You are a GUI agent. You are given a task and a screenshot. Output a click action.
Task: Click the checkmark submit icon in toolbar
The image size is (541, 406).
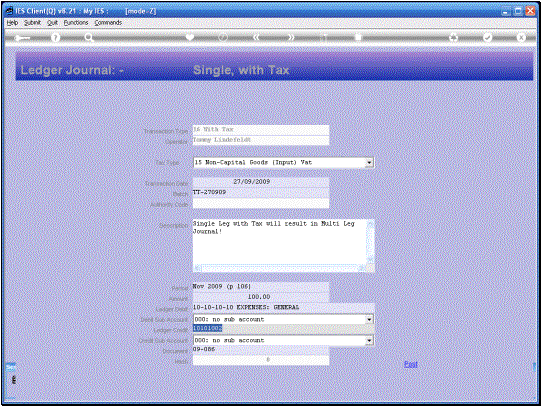(487, 37)
